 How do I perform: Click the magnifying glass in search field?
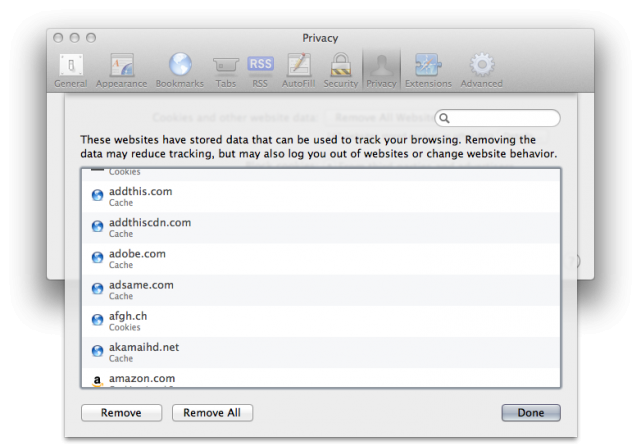[444, 118]
